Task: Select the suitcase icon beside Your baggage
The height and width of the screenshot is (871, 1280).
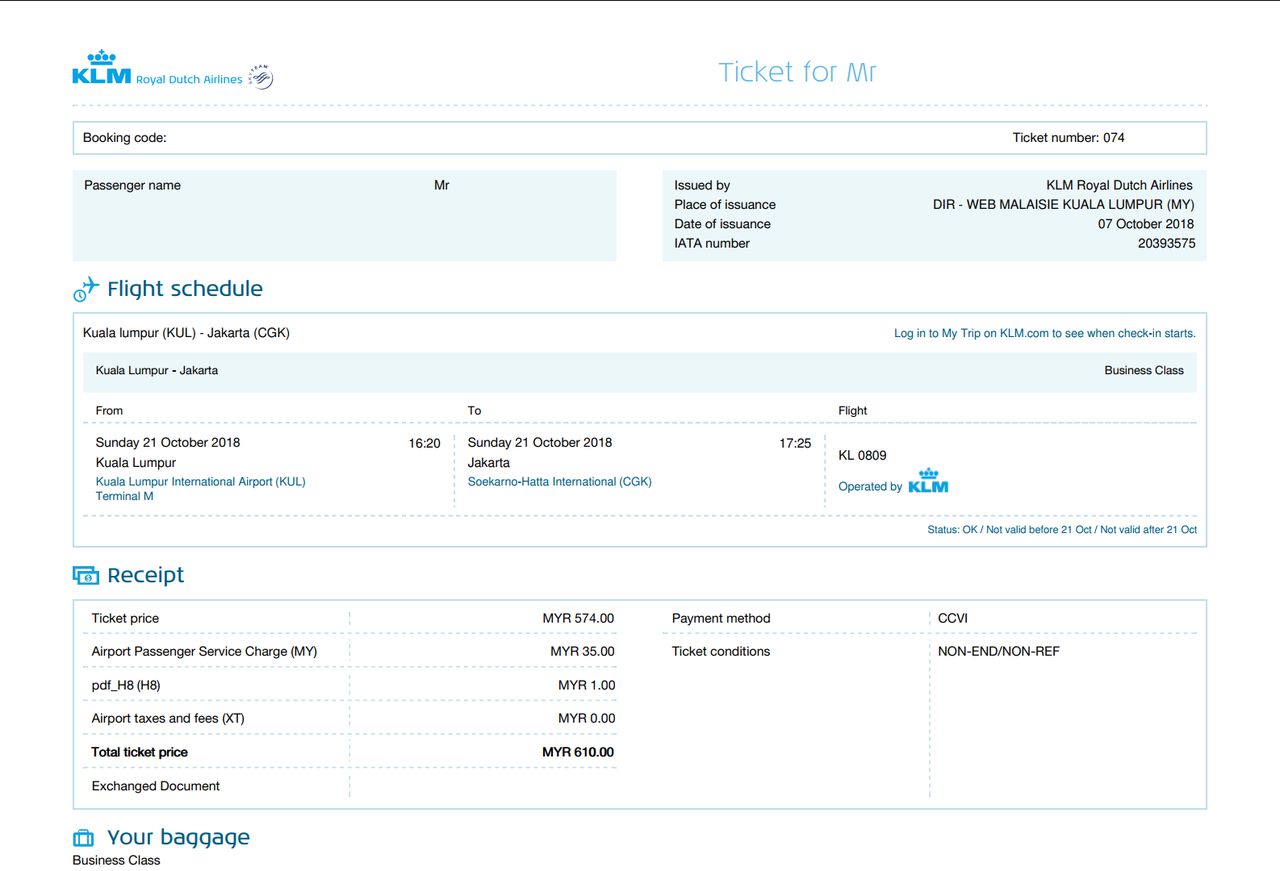Action: [x=83, y=836]
